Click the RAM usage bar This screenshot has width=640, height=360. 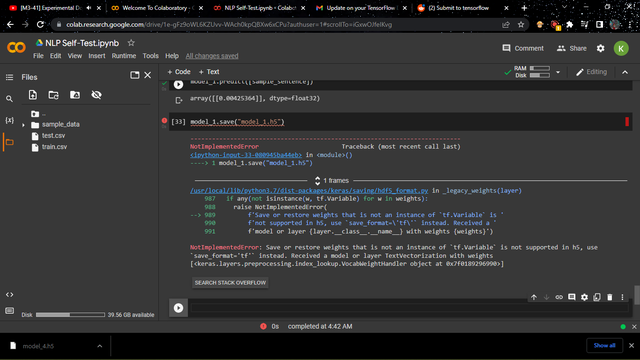click(540, 69)
